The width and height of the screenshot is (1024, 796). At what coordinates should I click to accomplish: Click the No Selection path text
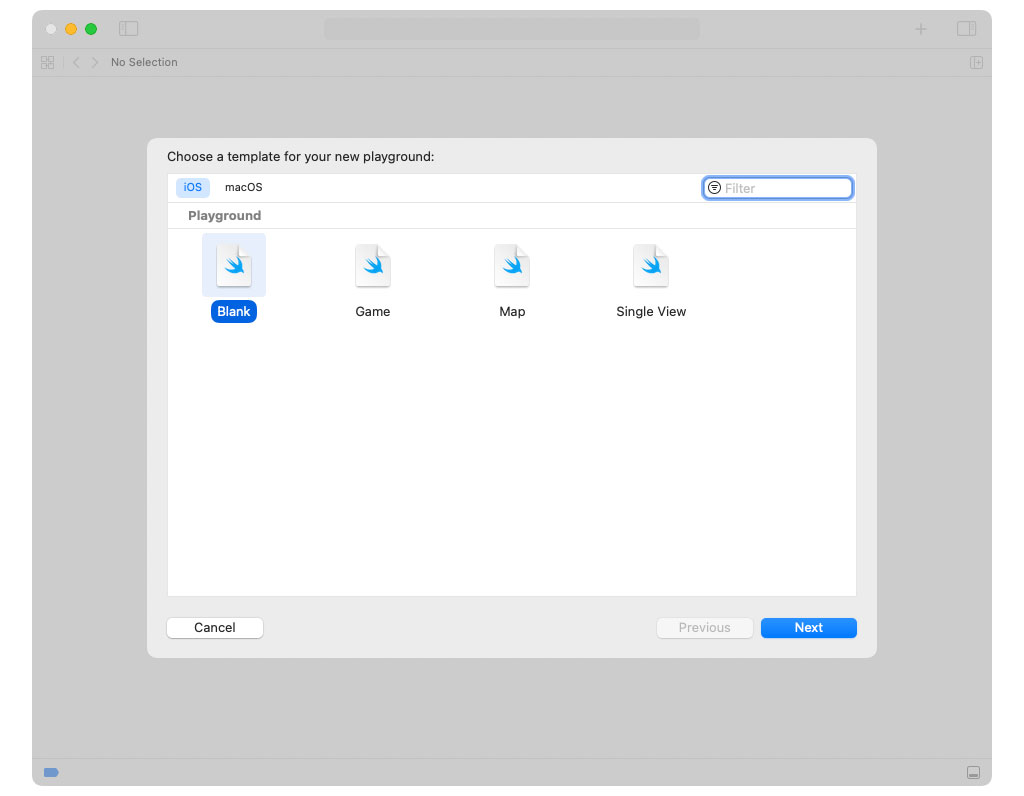(144, 62)
